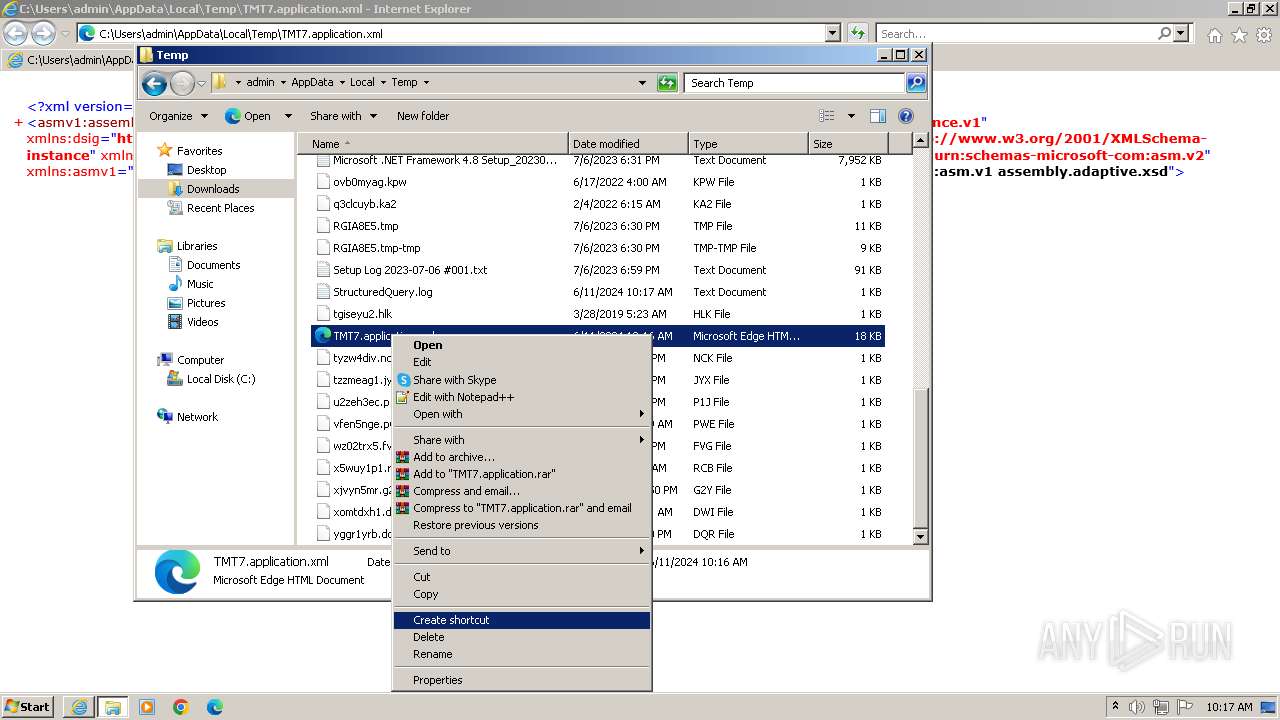The image size is (1280, 720).
Task: Expand the Open with submenu
Action: click(x=521, y=414)
